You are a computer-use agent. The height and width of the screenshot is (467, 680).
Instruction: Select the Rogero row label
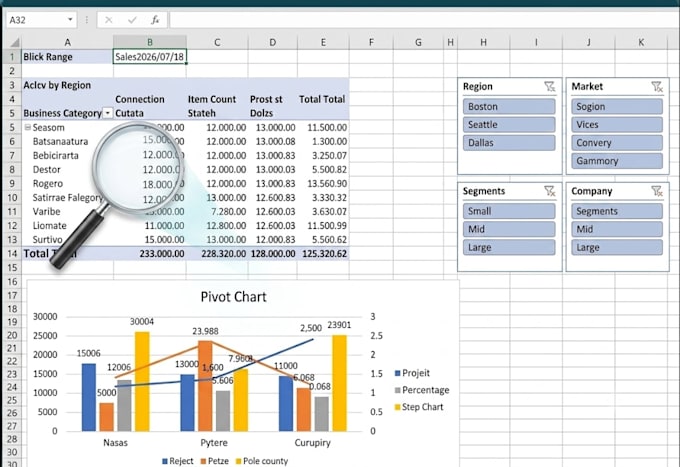coord(48,184)
